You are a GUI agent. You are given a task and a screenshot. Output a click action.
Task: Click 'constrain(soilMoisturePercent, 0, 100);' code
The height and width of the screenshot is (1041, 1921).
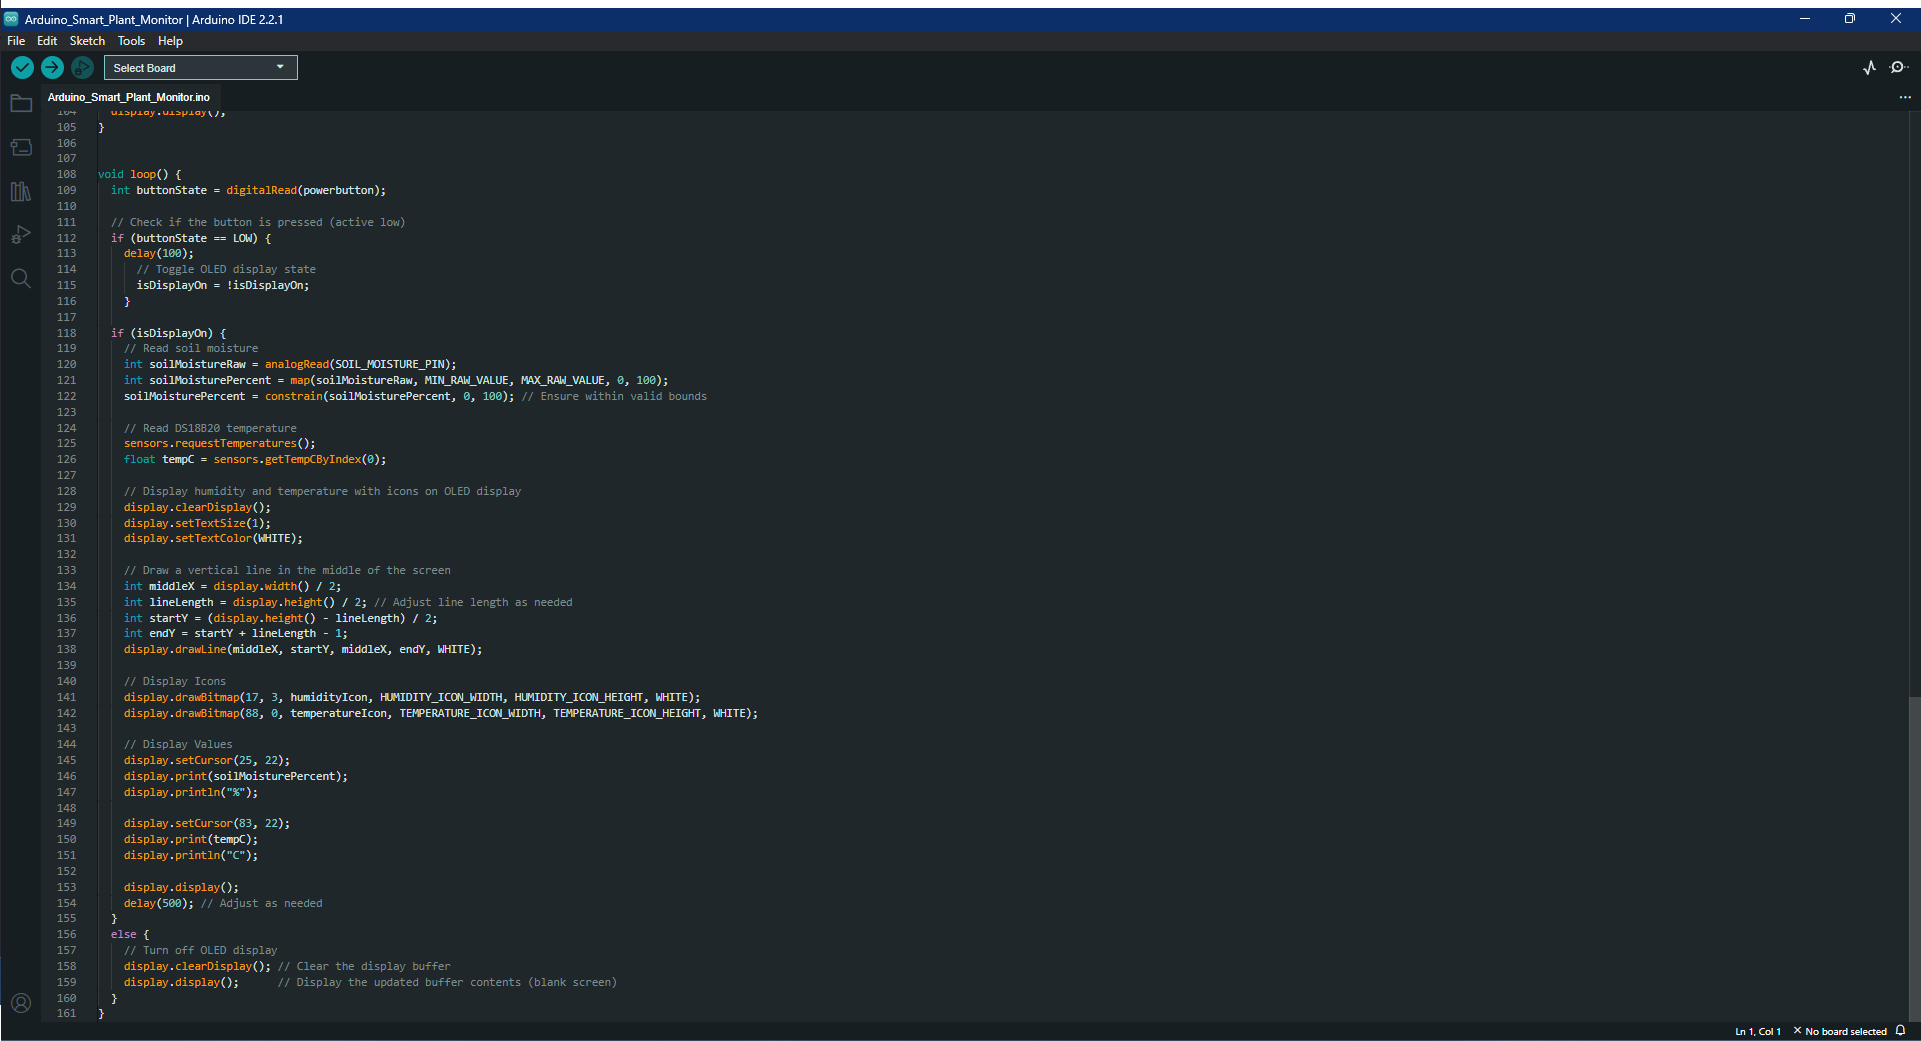tap(390, 396)
